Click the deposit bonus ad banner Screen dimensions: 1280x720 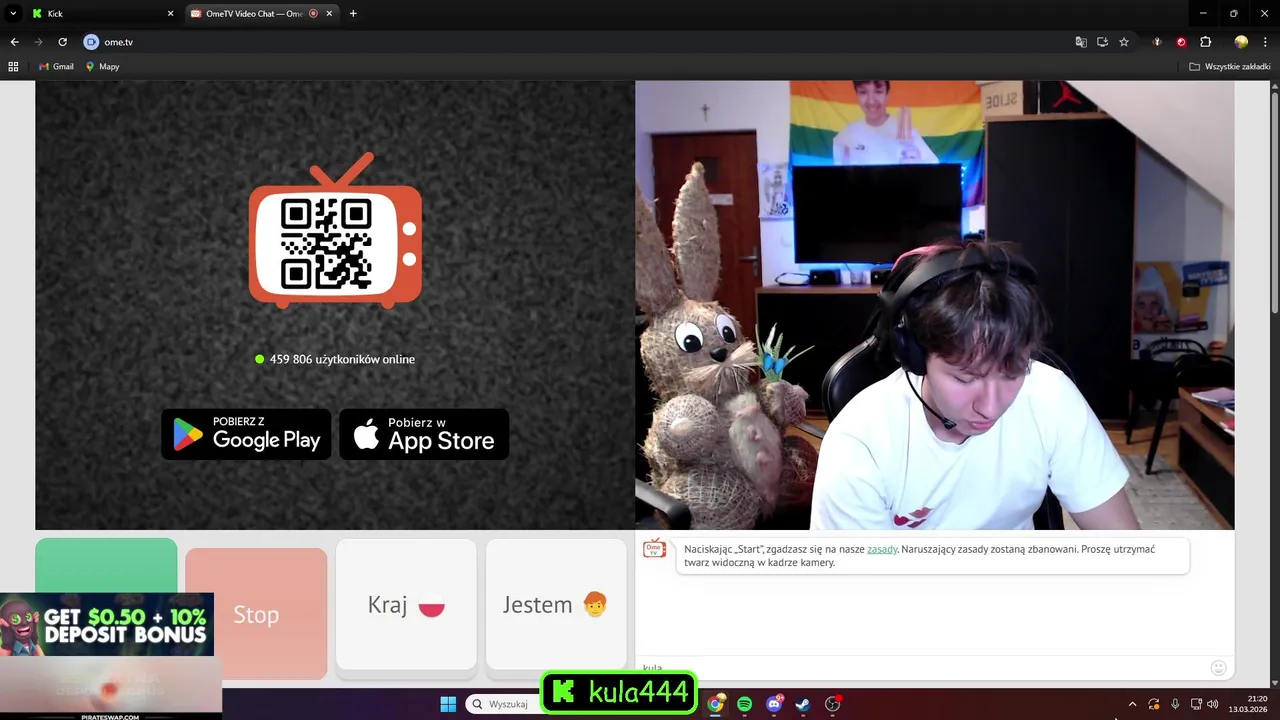[x=107, y=625]
